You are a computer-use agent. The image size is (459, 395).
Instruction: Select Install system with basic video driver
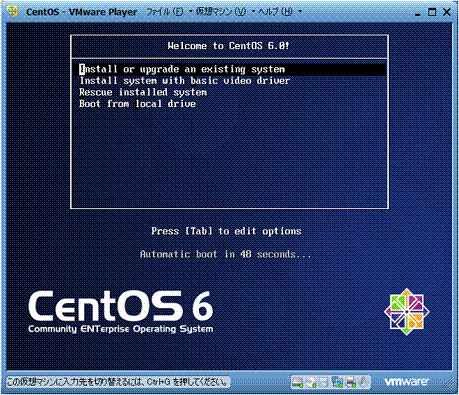tap(184, 81)
